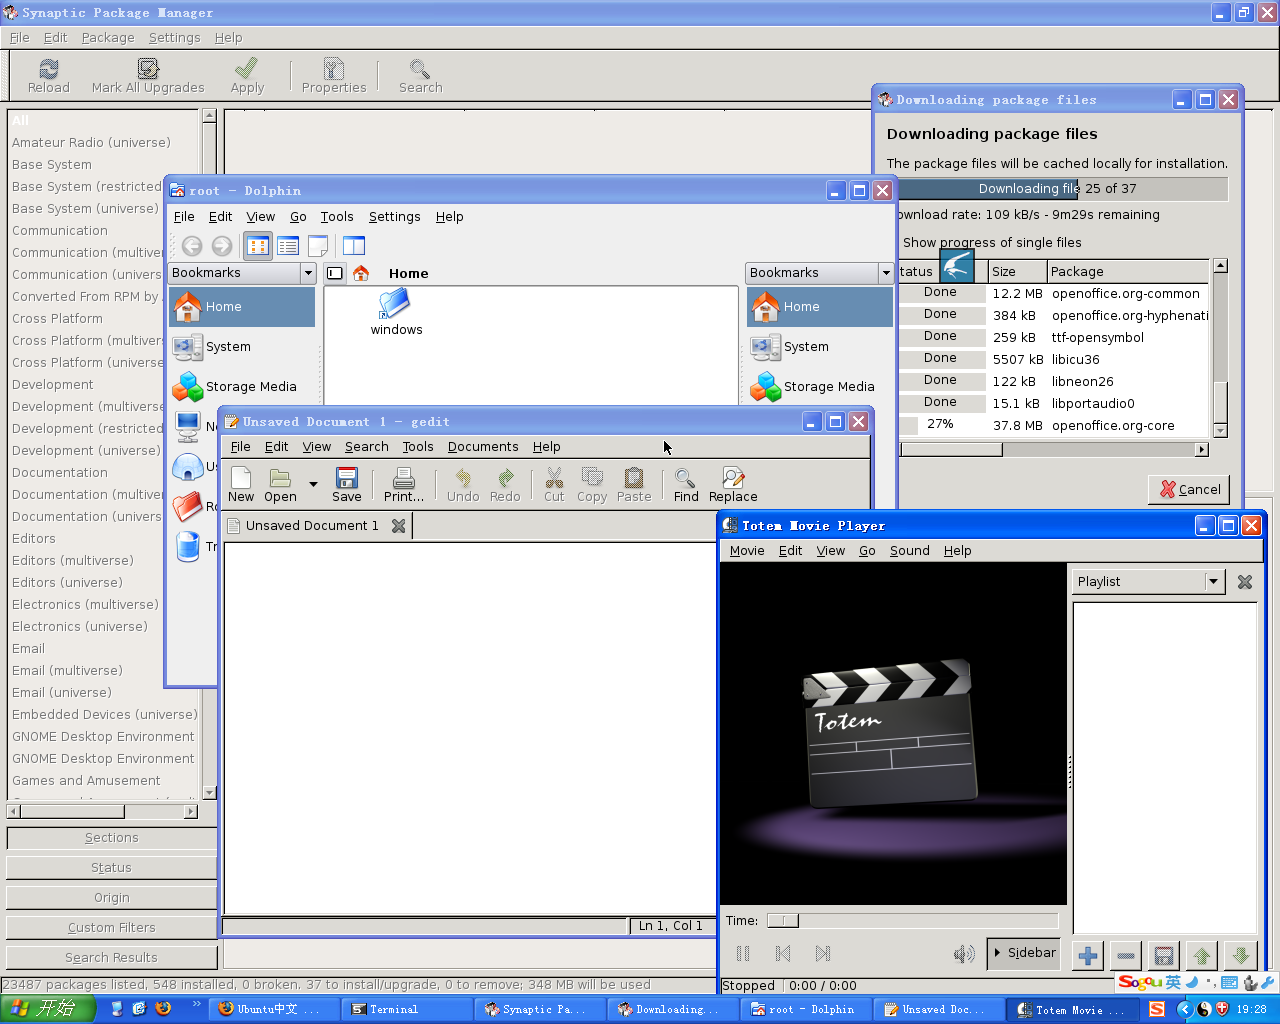The image size is (1280, 1024).
Task: Move Totem playlist item up
Action: point(1202,956)
